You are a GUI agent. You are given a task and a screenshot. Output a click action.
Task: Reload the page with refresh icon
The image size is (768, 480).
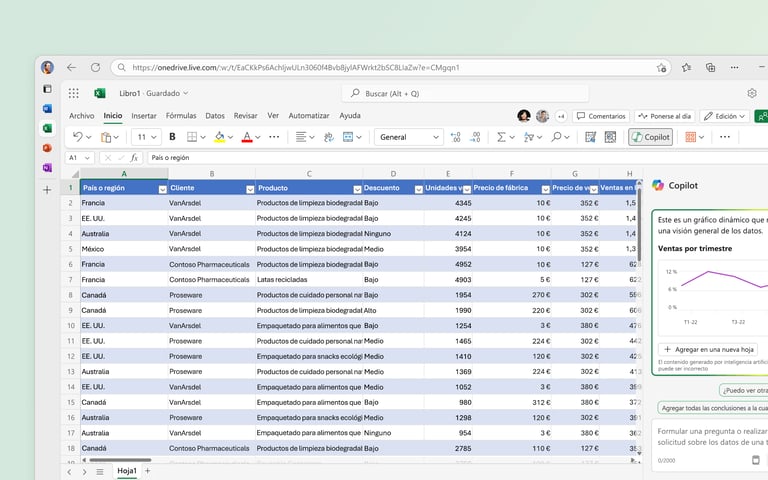[x=96, y=68]
